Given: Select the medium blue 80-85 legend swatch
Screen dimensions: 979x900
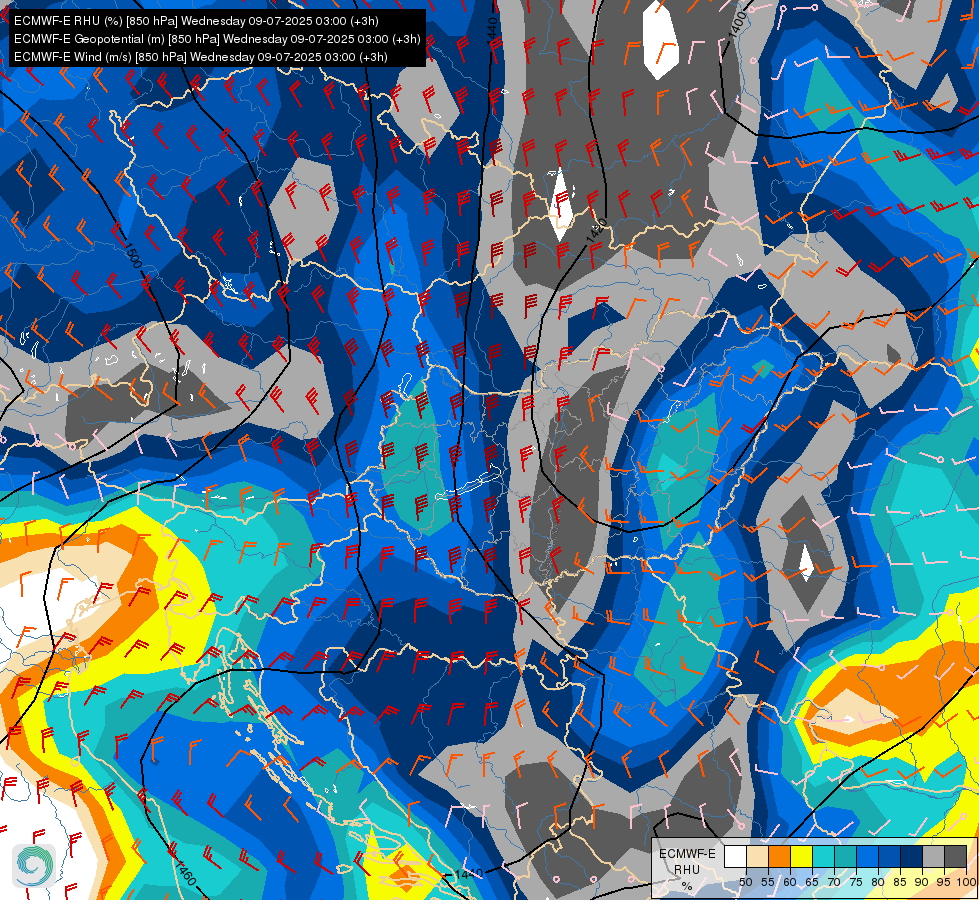Looking at the screenshot, I should [890, 856].
